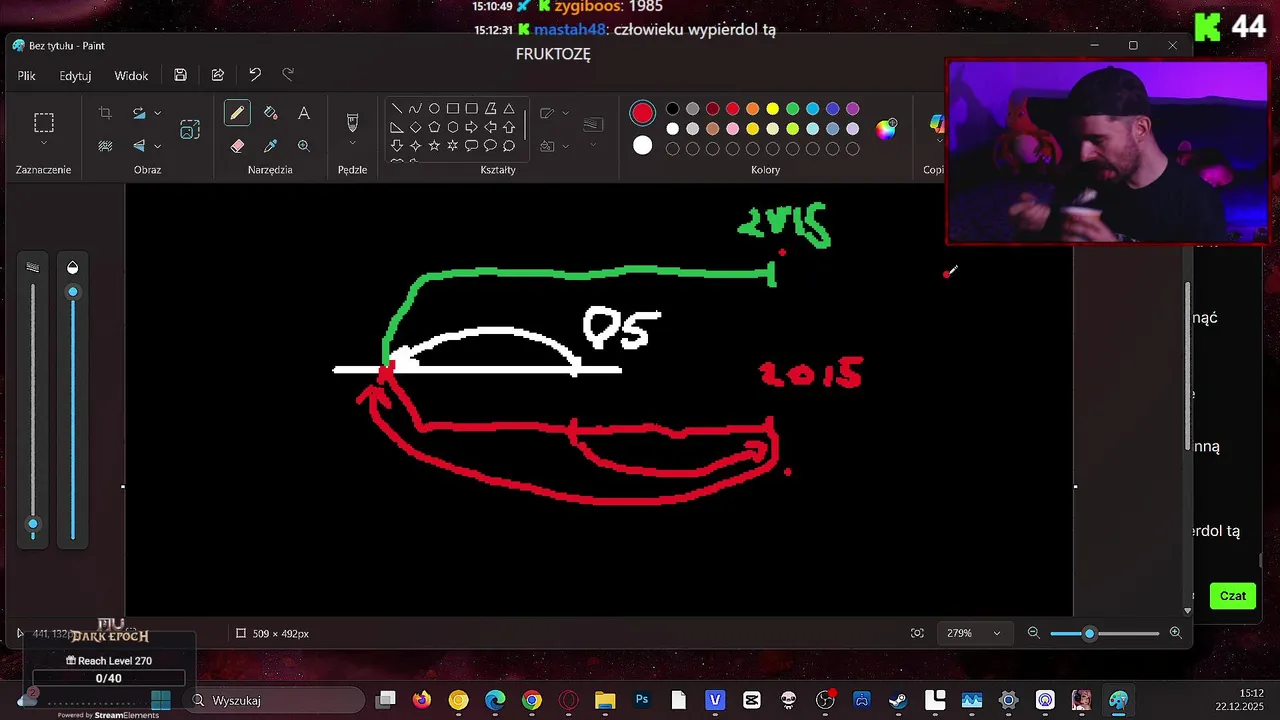Choose the purple color swatch
Screen dimensions: 1280x720
pos(853,109)
